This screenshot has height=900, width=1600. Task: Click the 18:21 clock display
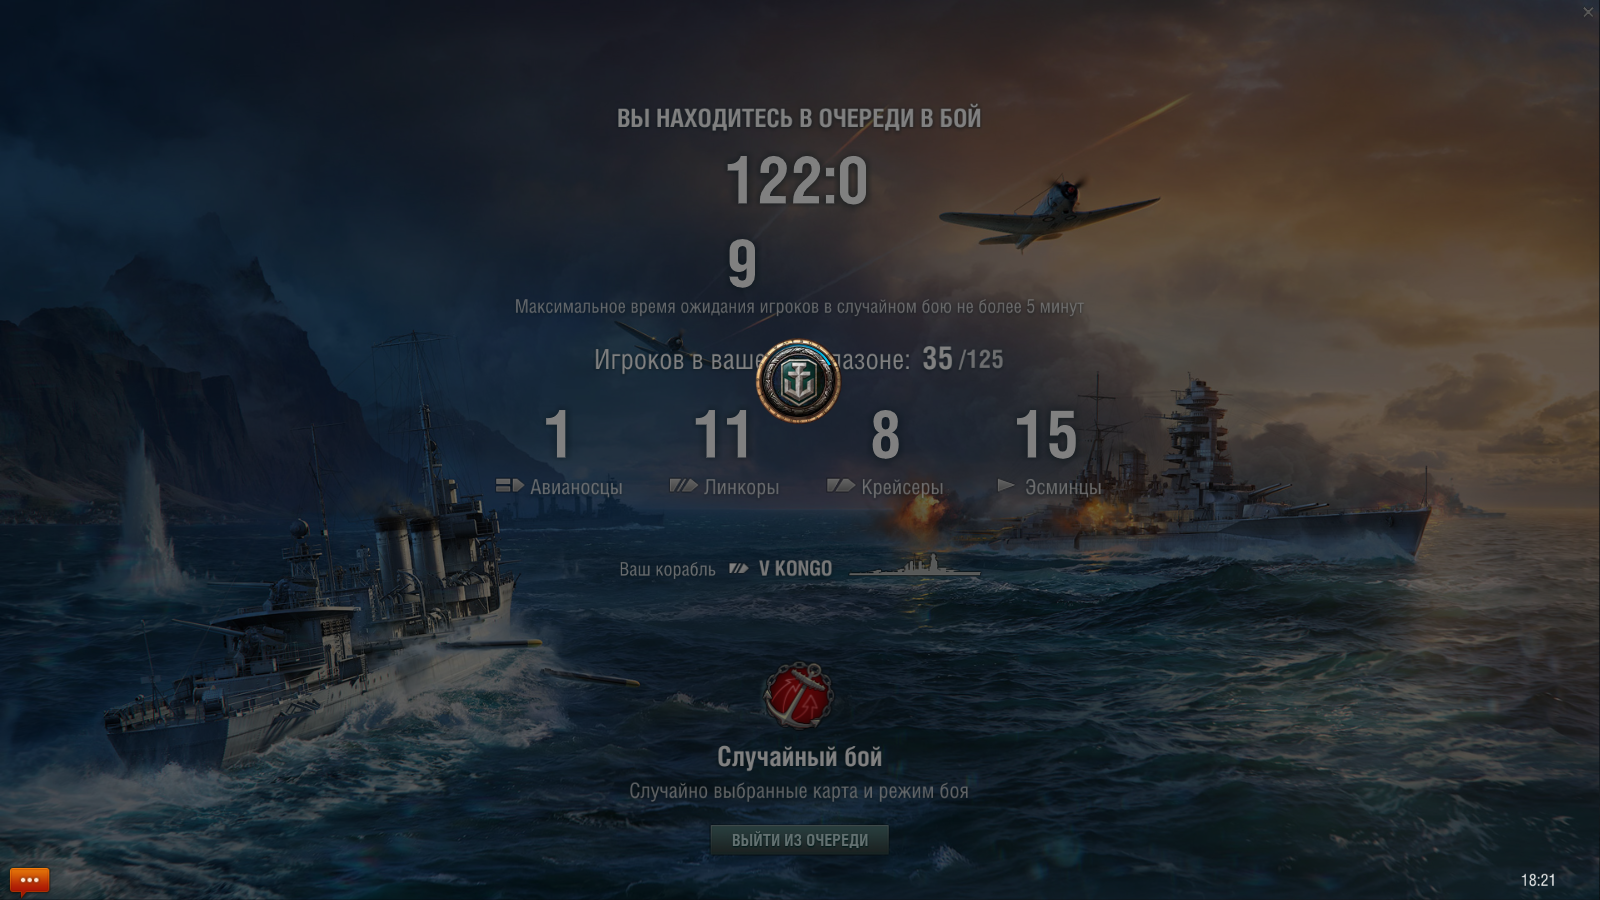(x=1538, y=880)
